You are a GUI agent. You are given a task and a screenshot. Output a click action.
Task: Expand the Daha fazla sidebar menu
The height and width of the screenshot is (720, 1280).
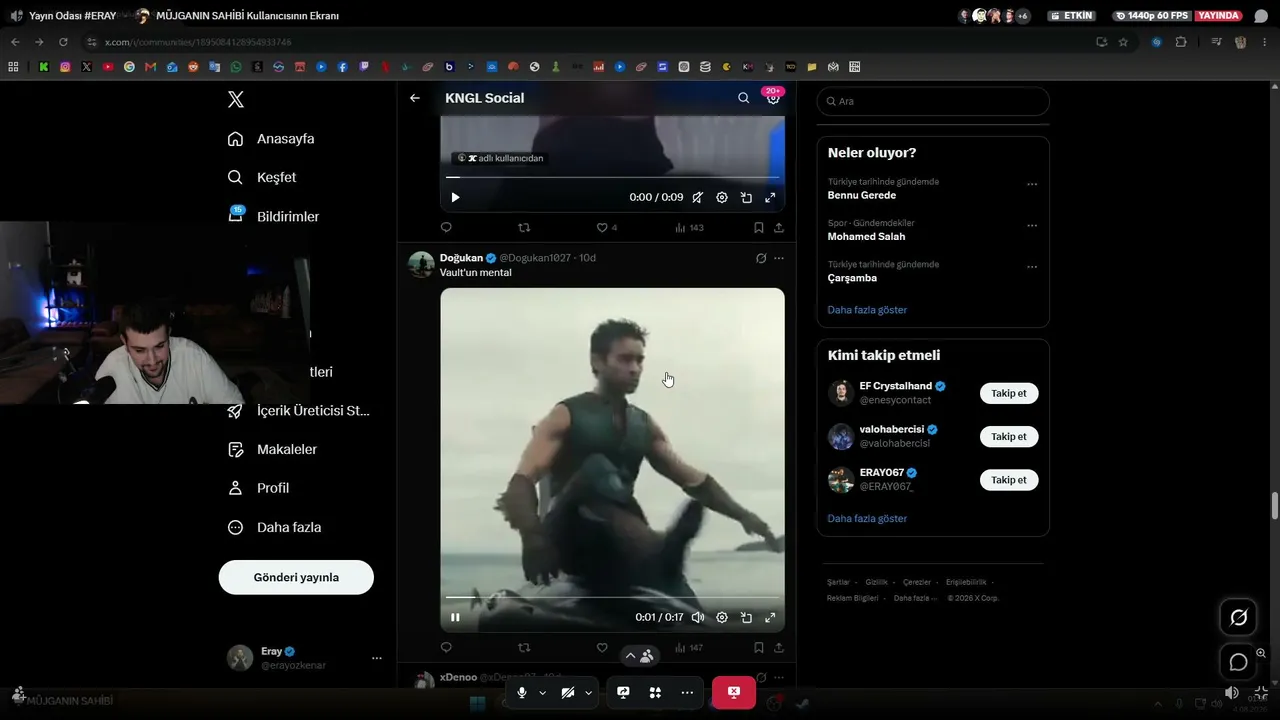pyautogui.click(x=275, y=527)
